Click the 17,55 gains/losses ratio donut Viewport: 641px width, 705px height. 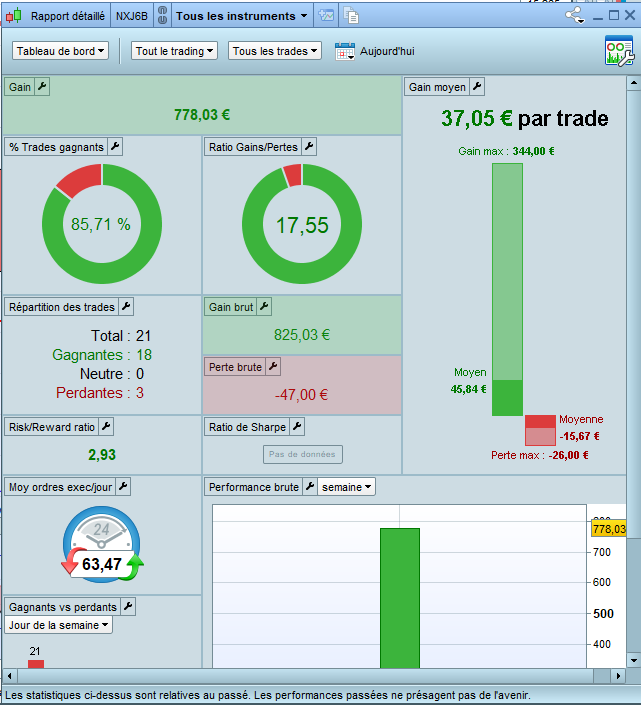point(302,224)
